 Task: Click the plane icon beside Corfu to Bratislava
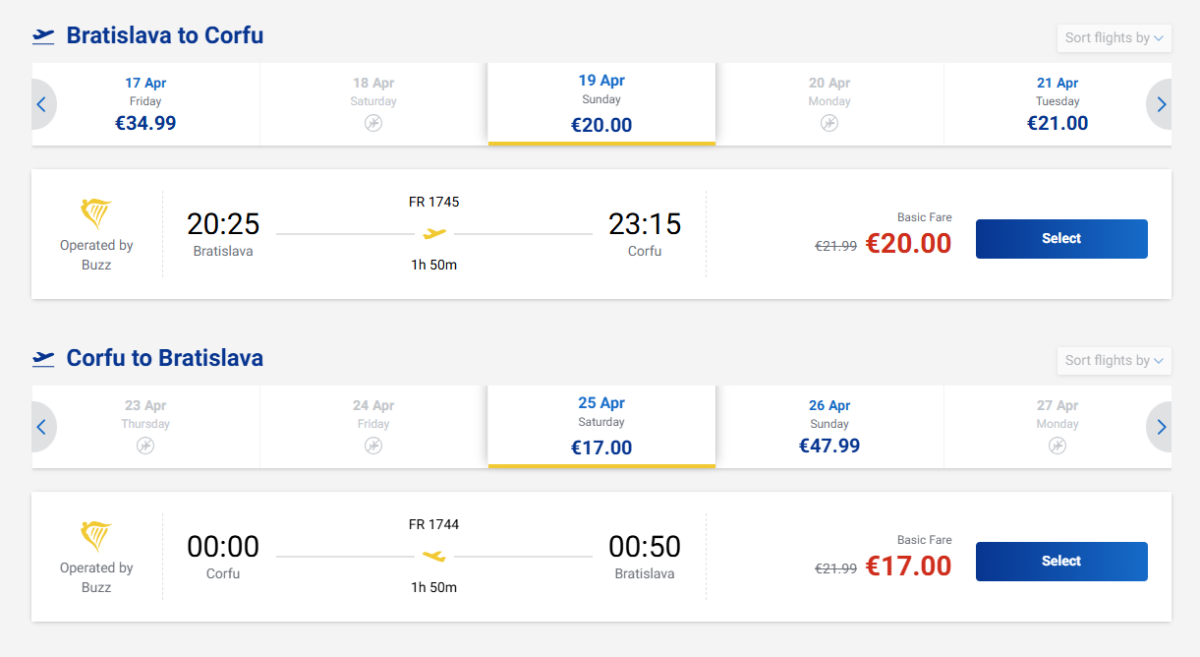(x=43, y=358)
